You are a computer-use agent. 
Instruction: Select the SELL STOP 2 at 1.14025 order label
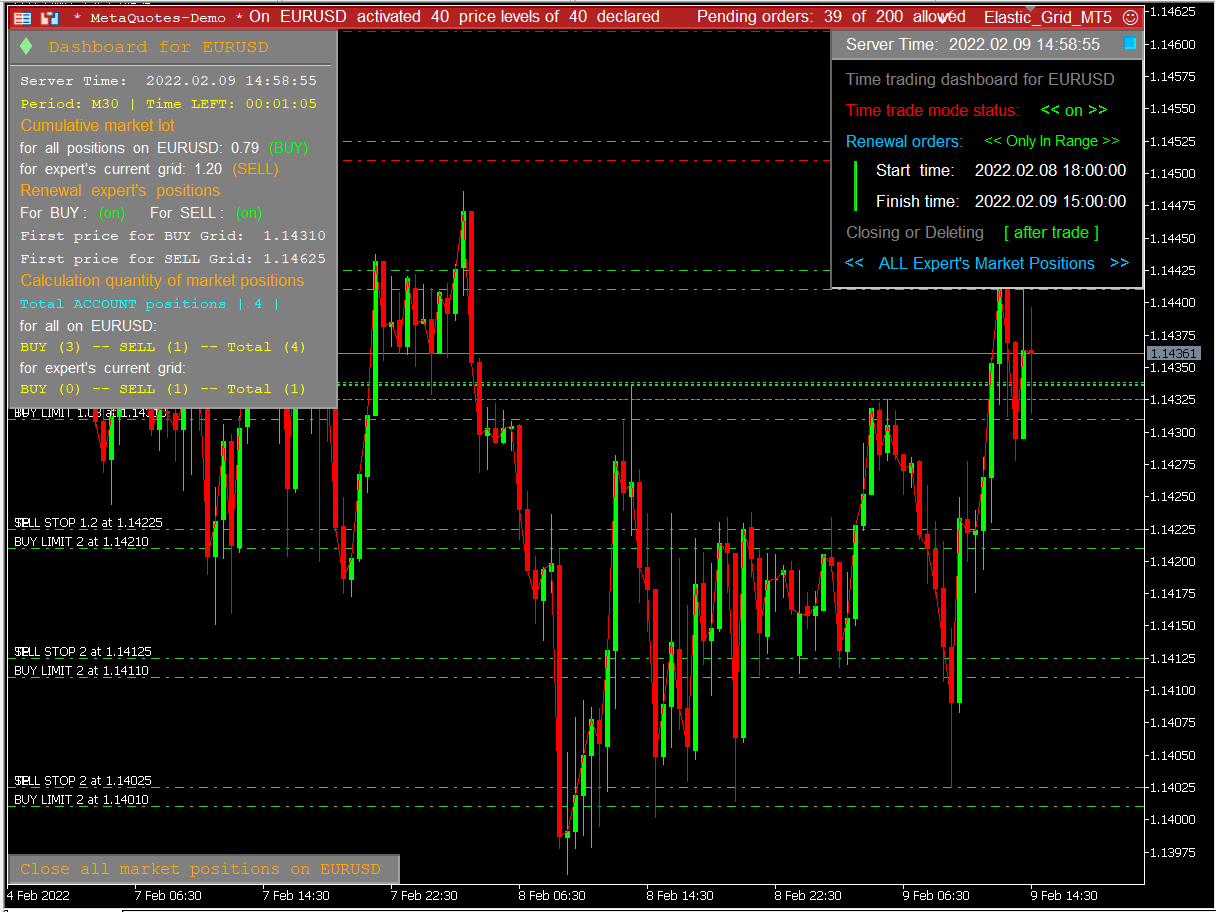[83, 781]
